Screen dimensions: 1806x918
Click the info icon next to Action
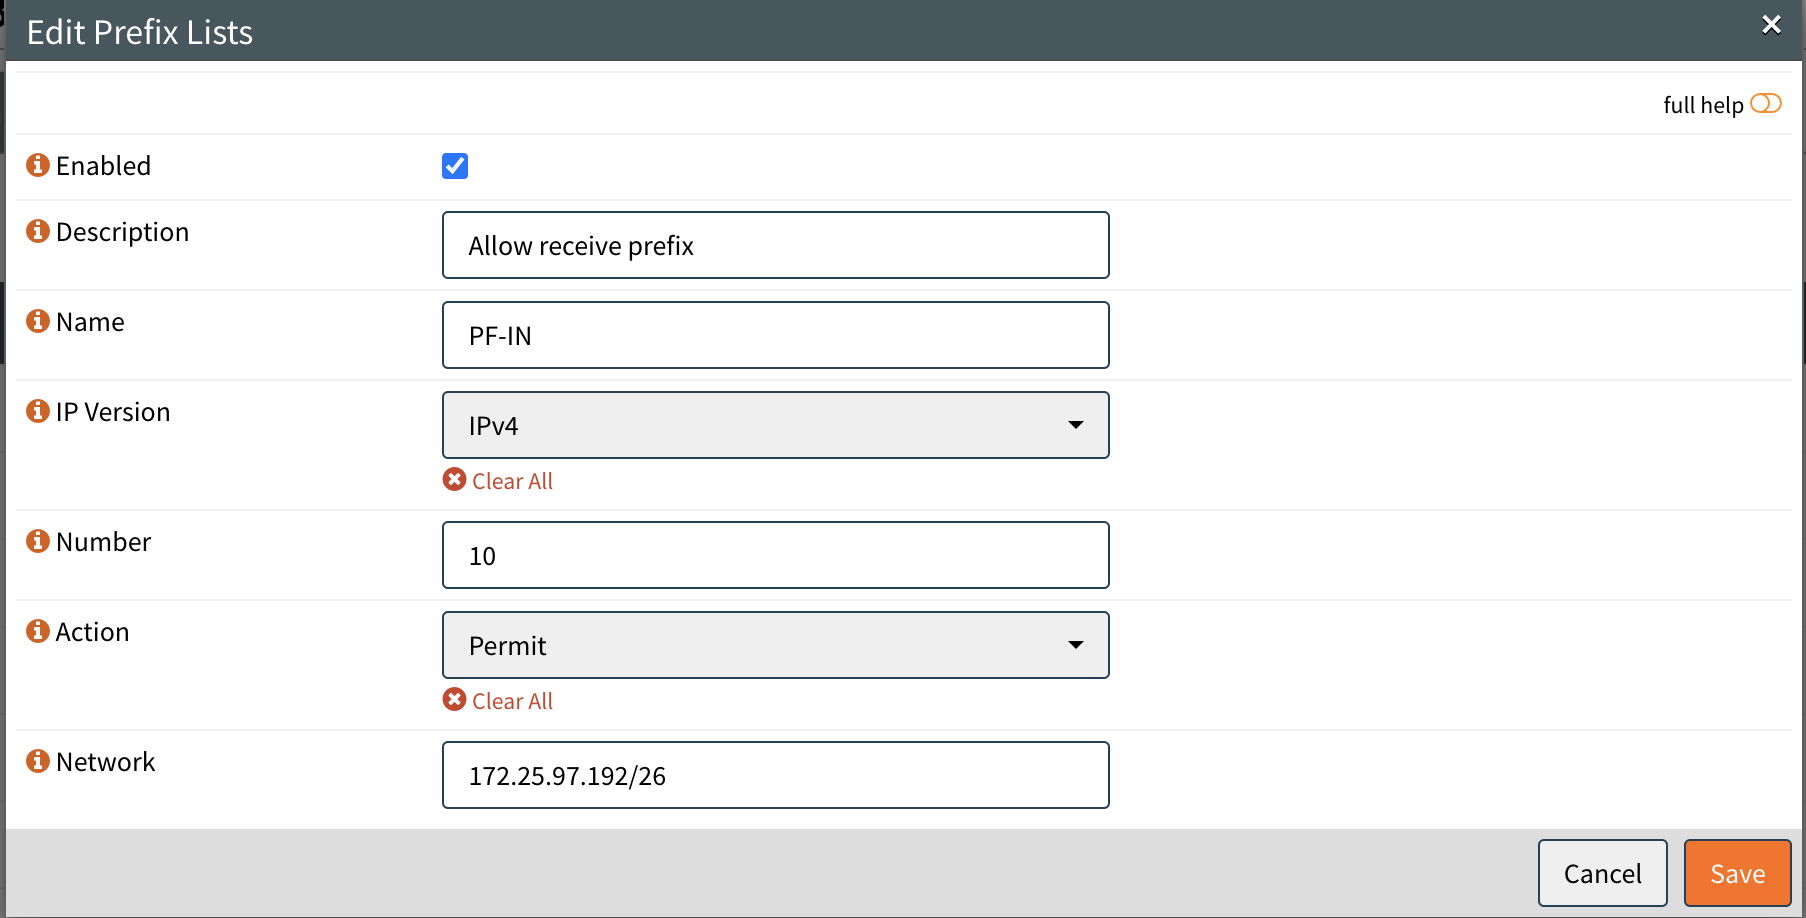tap(38, 631)
